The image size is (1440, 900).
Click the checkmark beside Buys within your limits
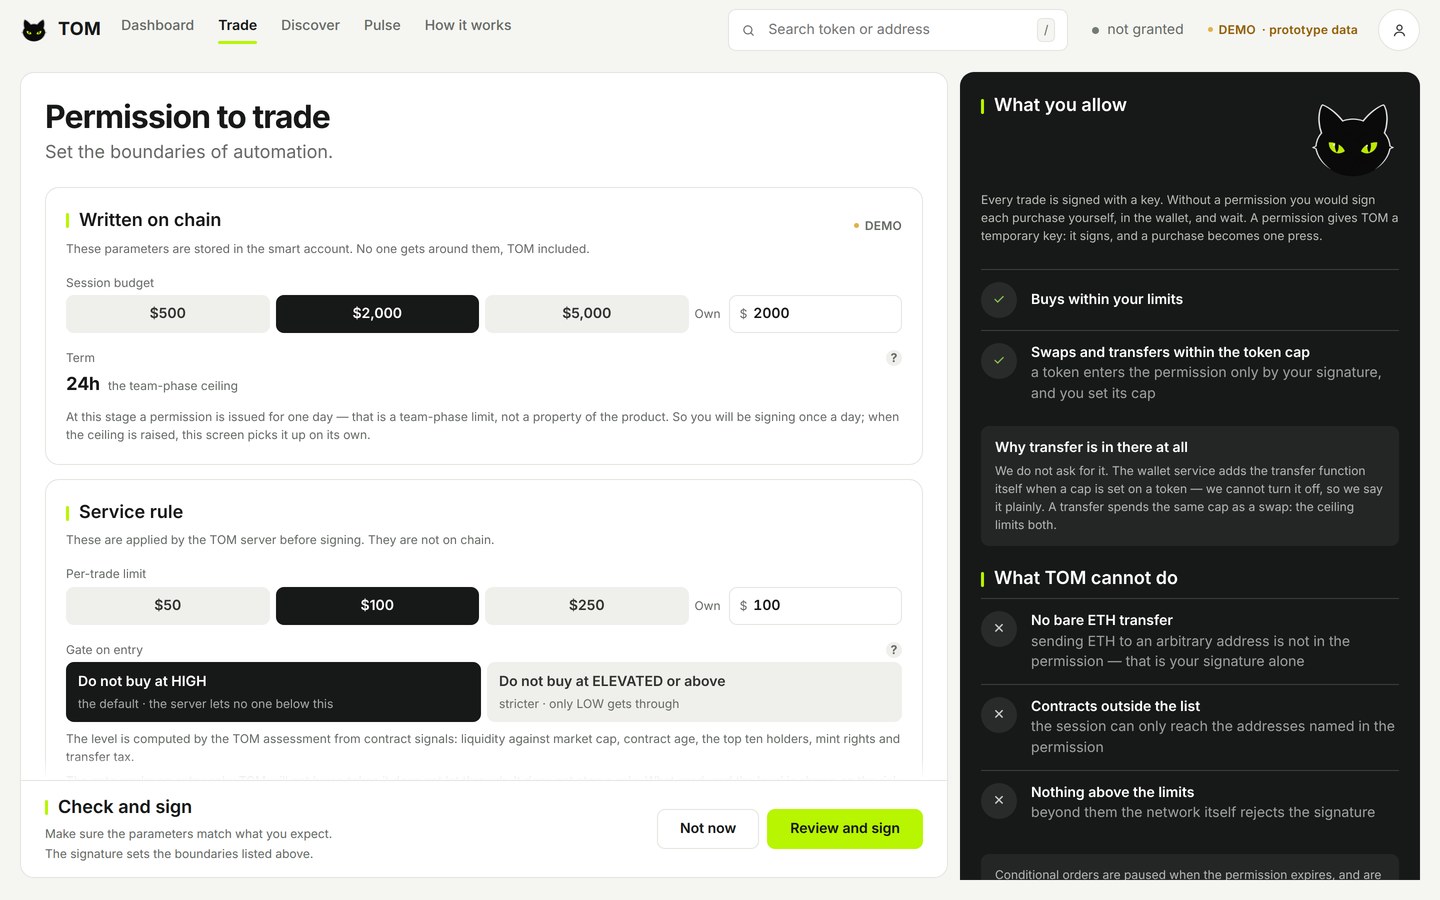tap(999, 300)
